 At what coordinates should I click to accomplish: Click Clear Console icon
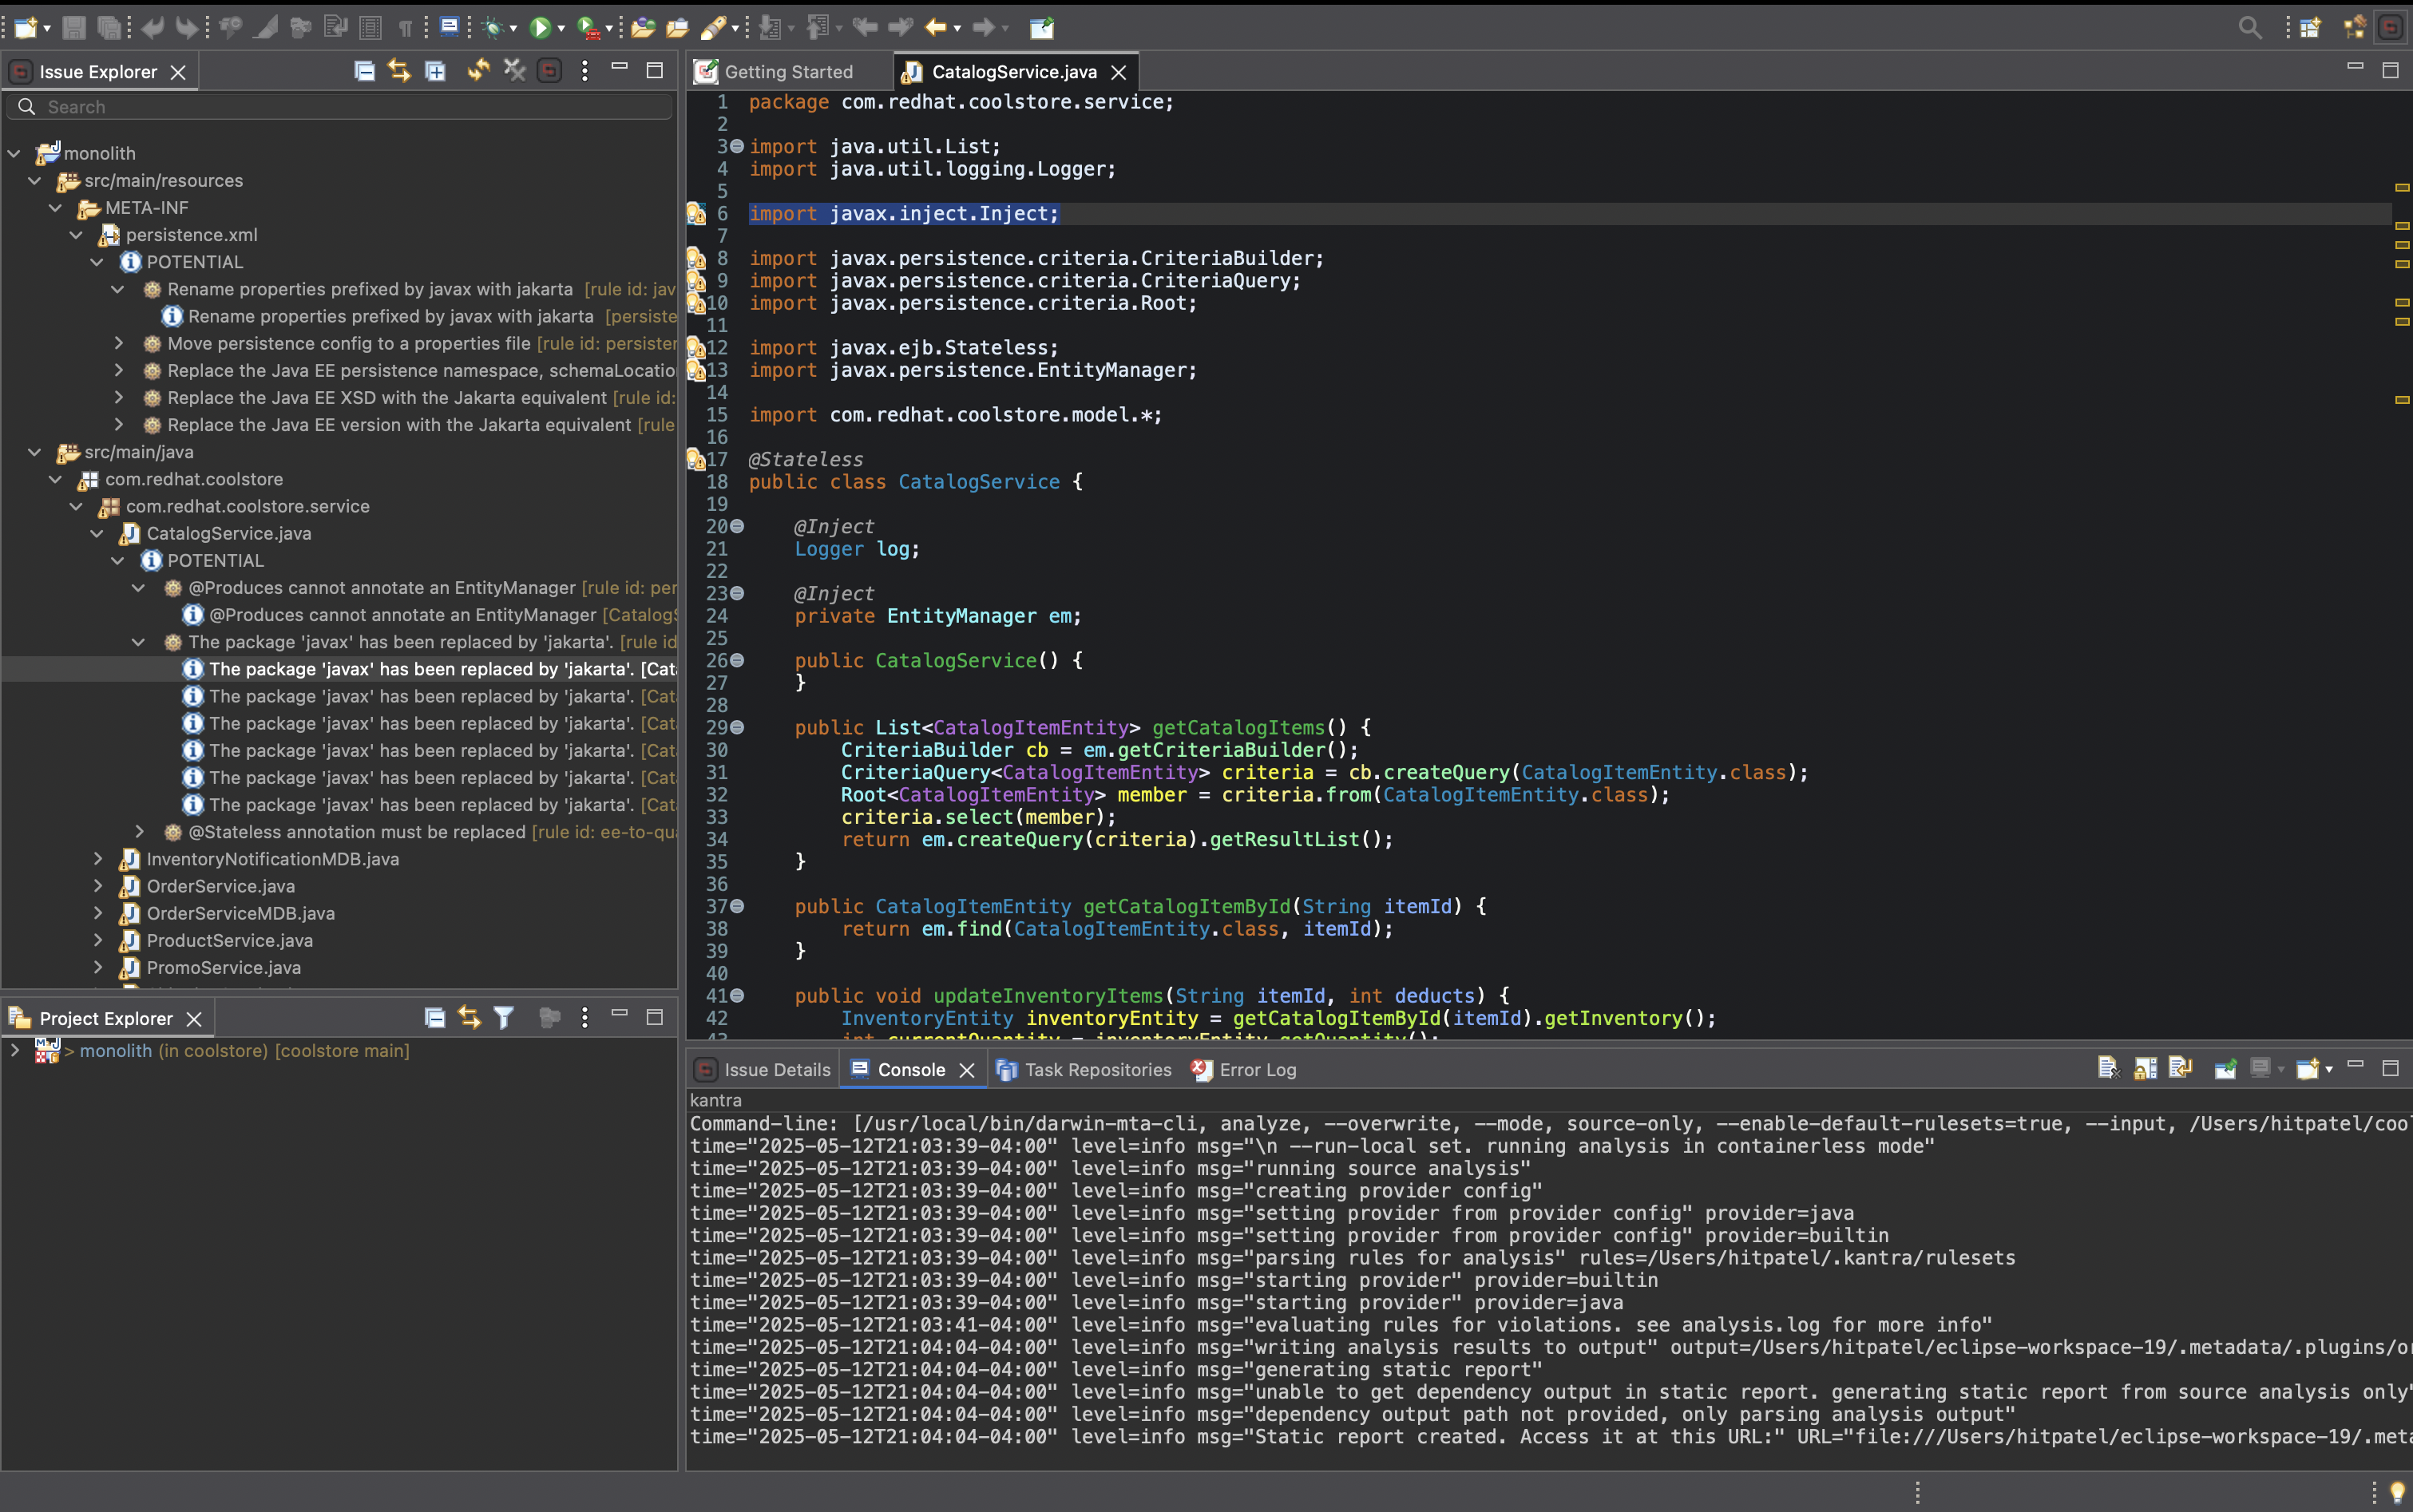click(x=2108, y=1068)
